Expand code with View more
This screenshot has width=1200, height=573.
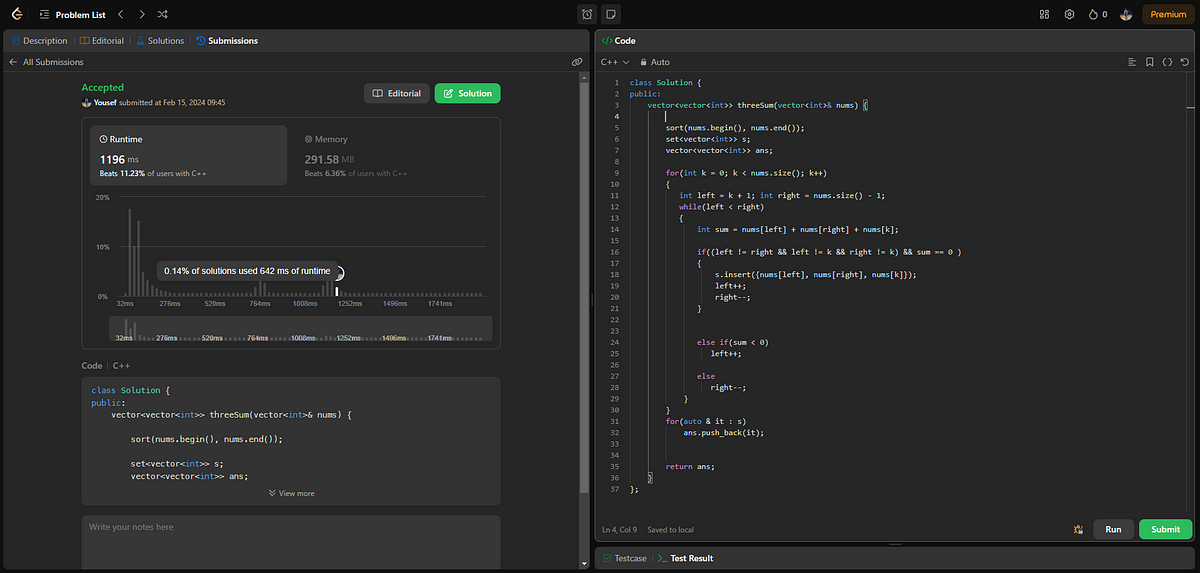(x=291, y=493)
